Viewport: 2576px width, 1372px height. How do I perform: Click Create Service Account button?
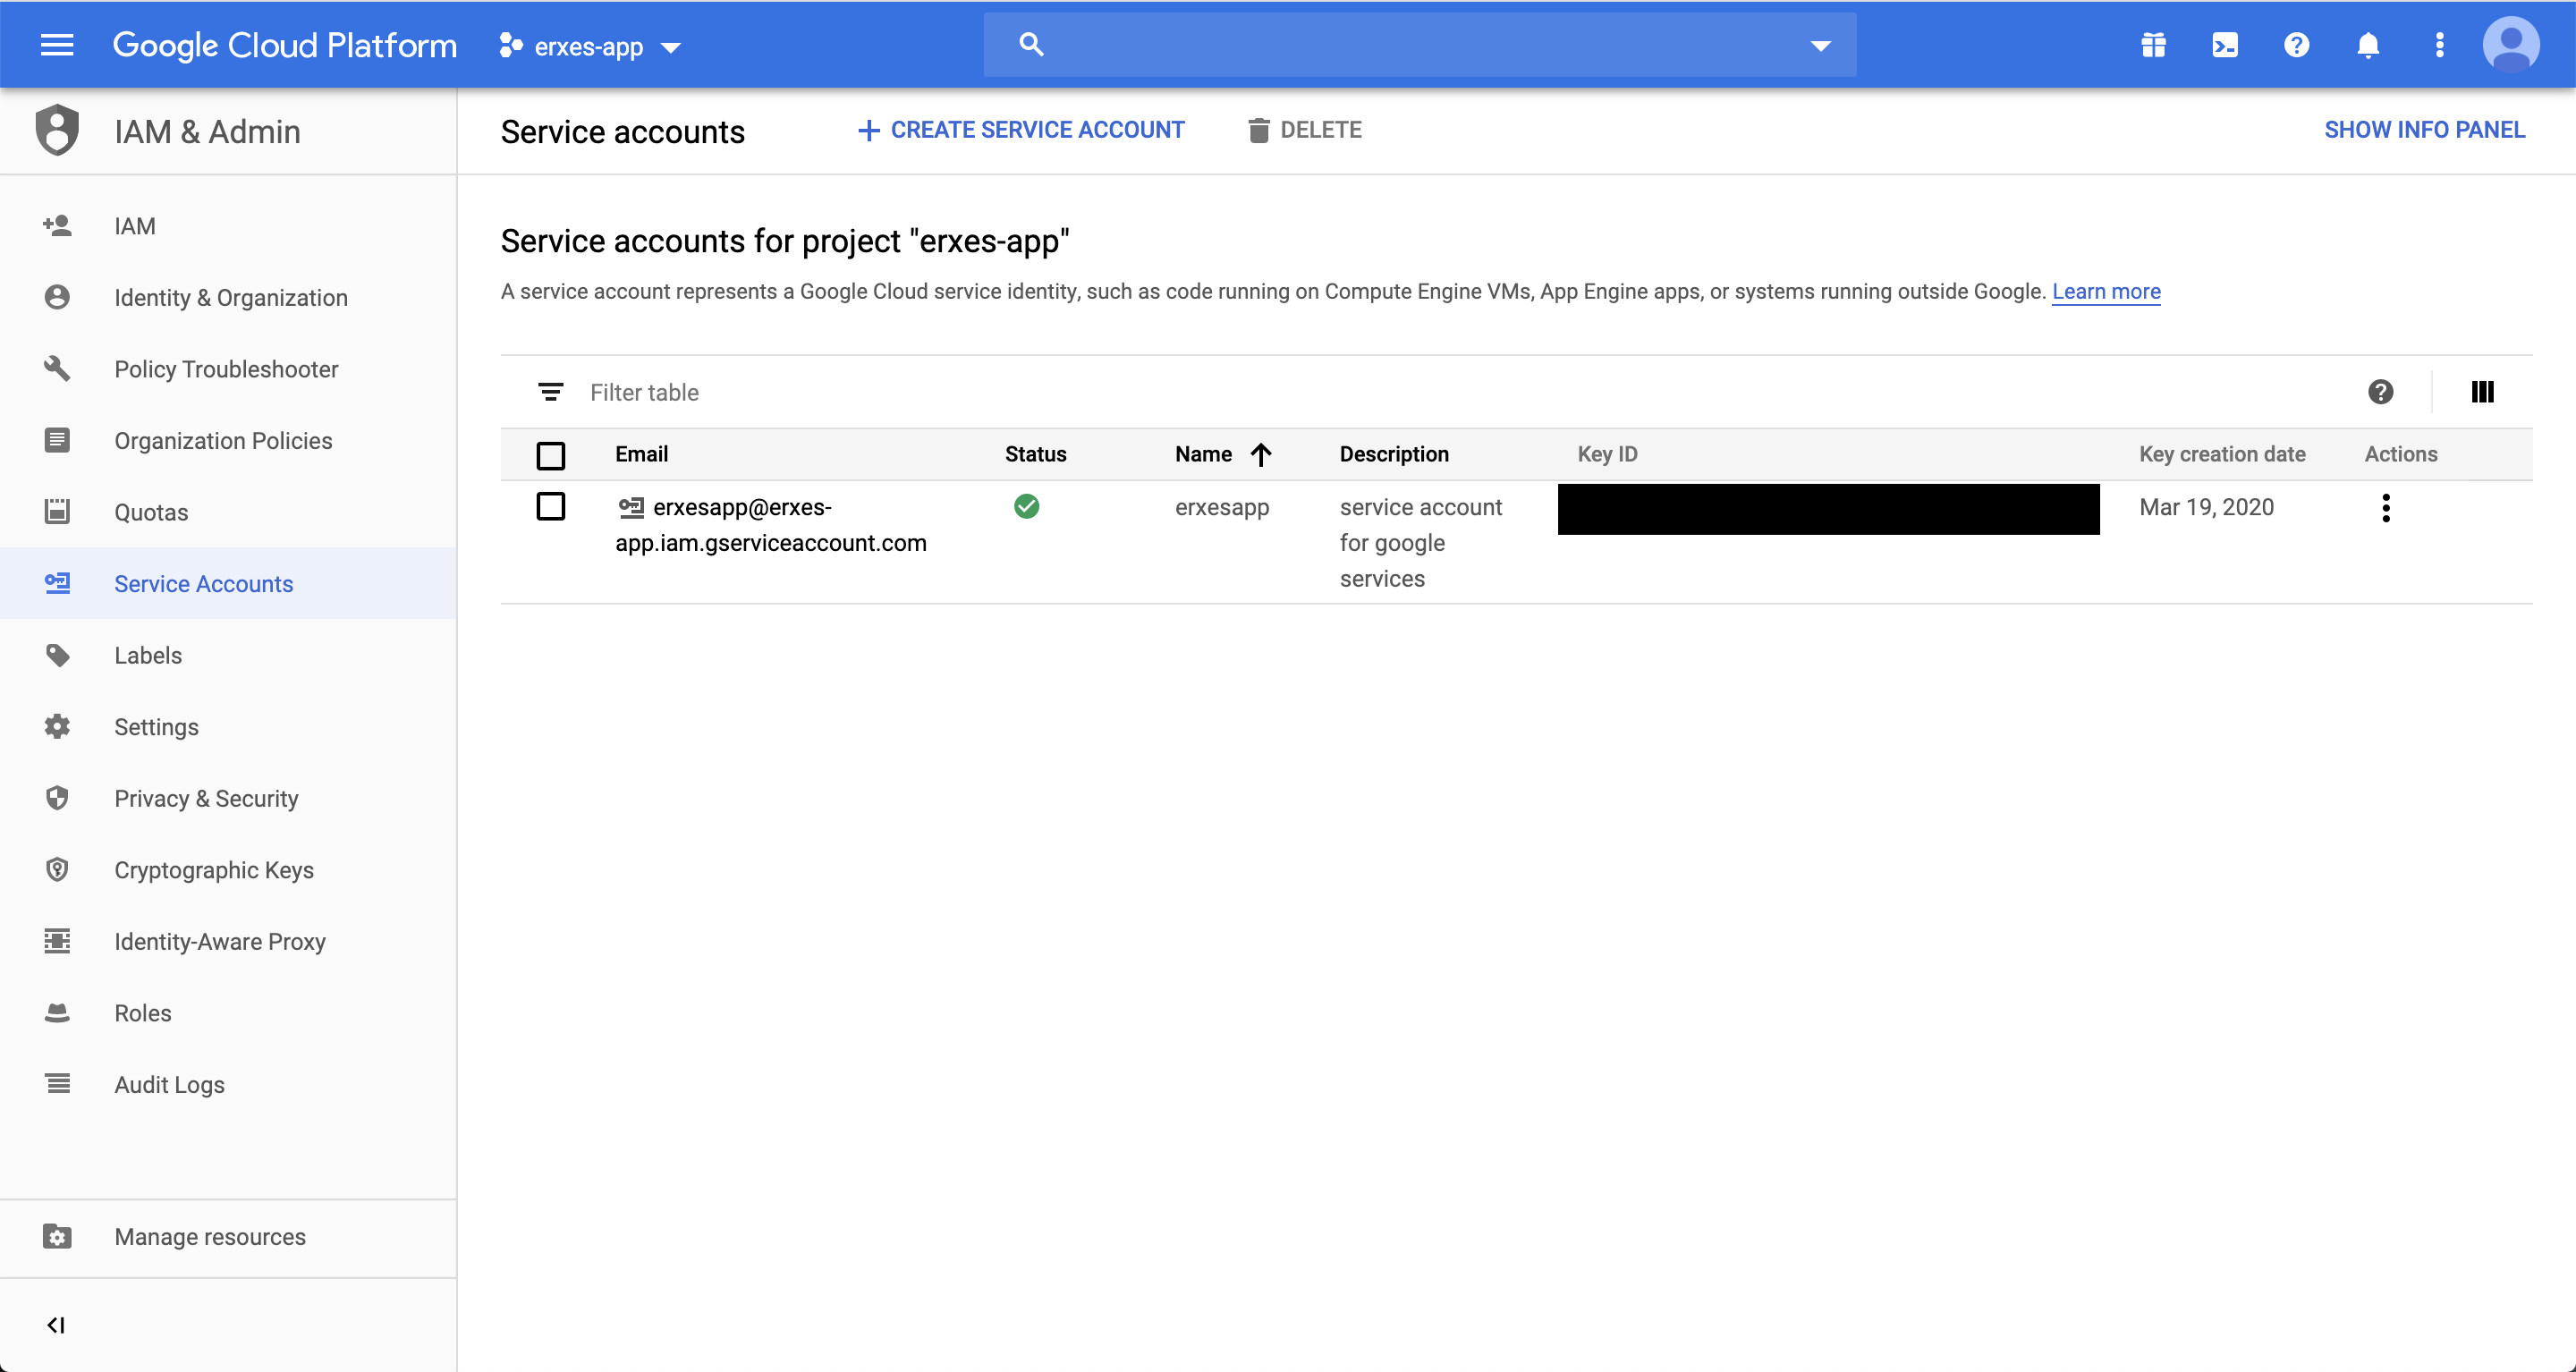(x=1021, y=130)
